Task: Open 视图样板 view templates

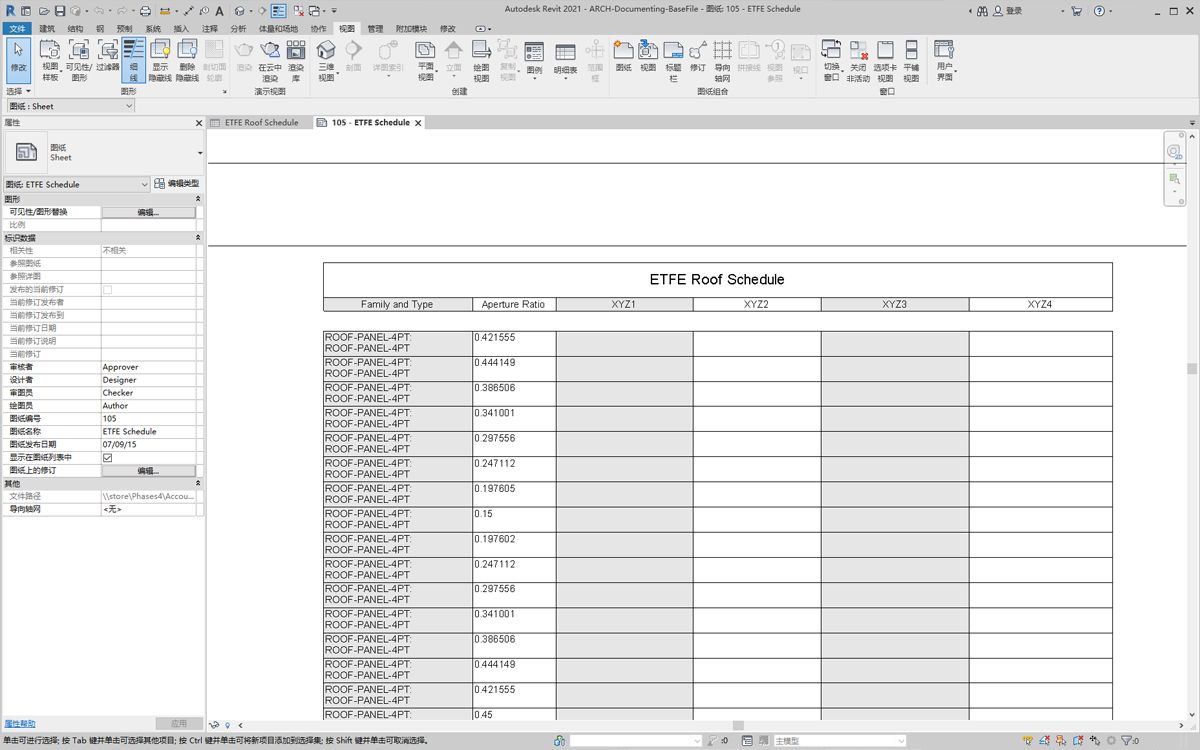Action: point(50,60)
